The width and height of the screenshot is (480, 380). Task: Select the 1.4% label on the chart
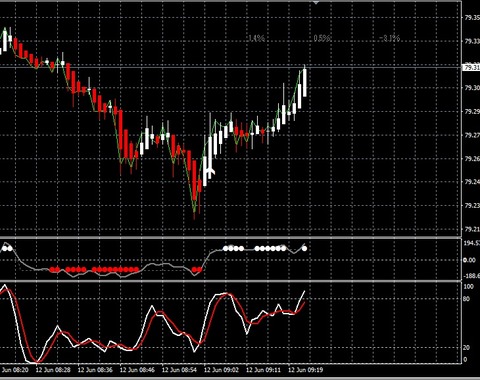[256, 38]
